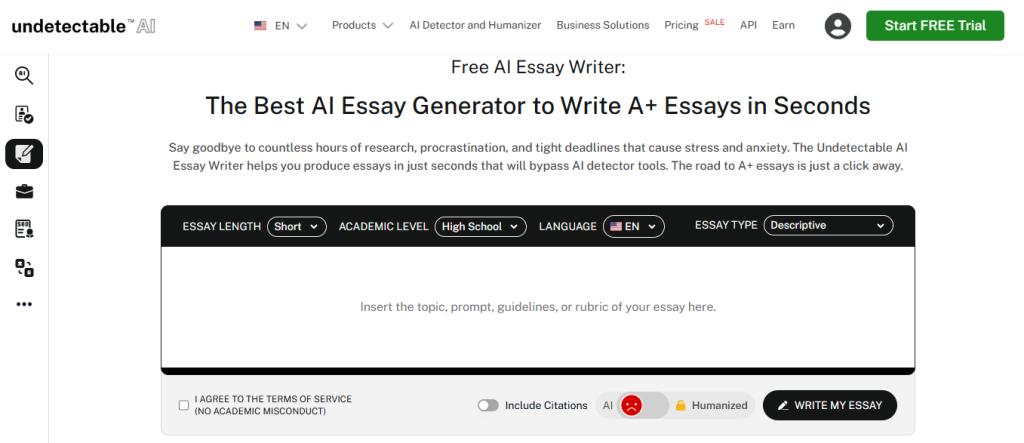This screenshot has width=1024, height=443.
Task: Go to AI Detector and Humanizer
Action: point(475,25)
